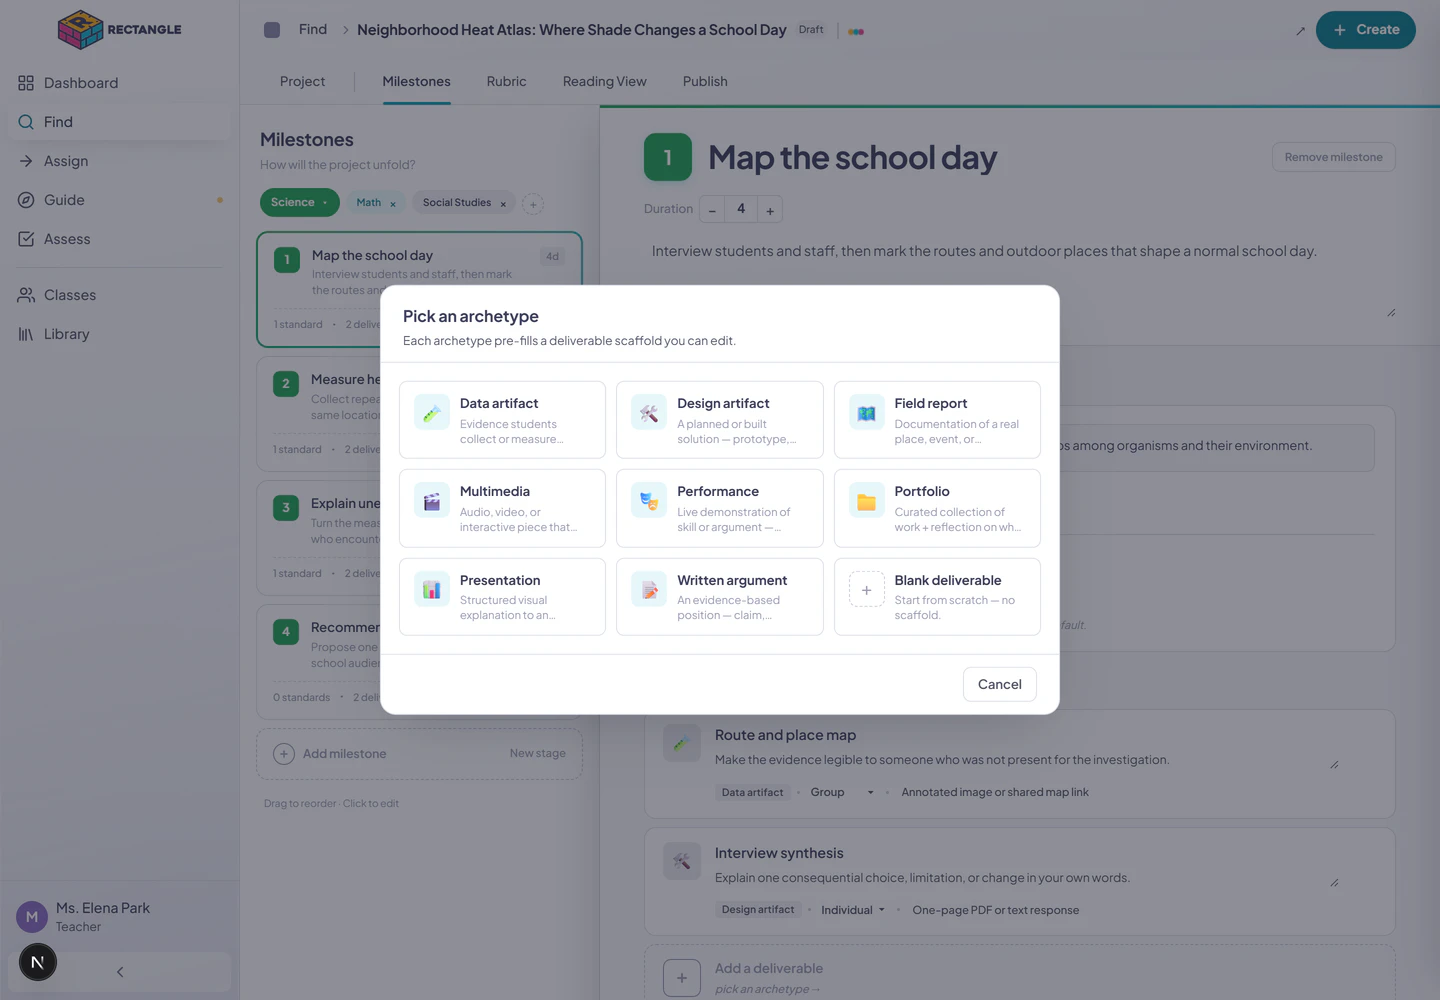Go to Assign in the sidebar
This screenshot has width=1440, height=1000.
pyautogui.click(x=120, y=161)
